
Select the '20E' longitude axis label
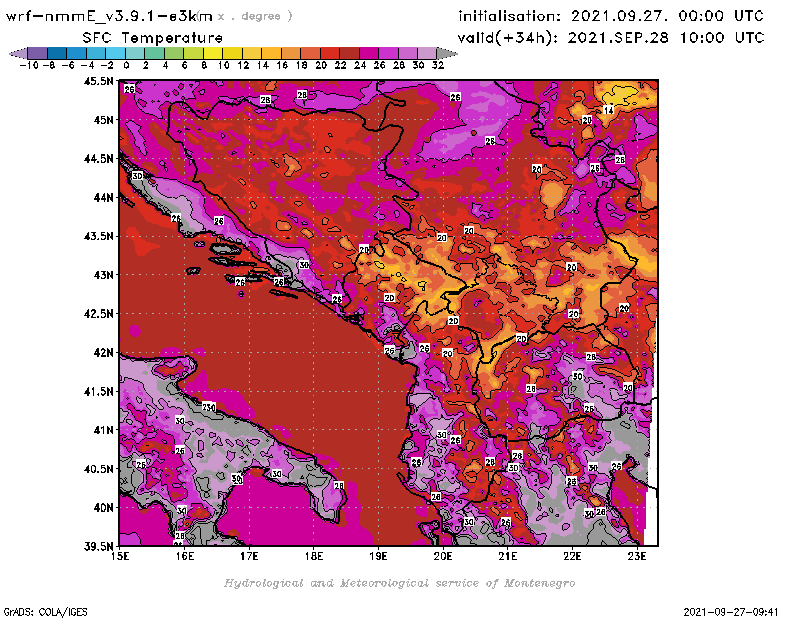pyautogui.click(x=443, y=556)
